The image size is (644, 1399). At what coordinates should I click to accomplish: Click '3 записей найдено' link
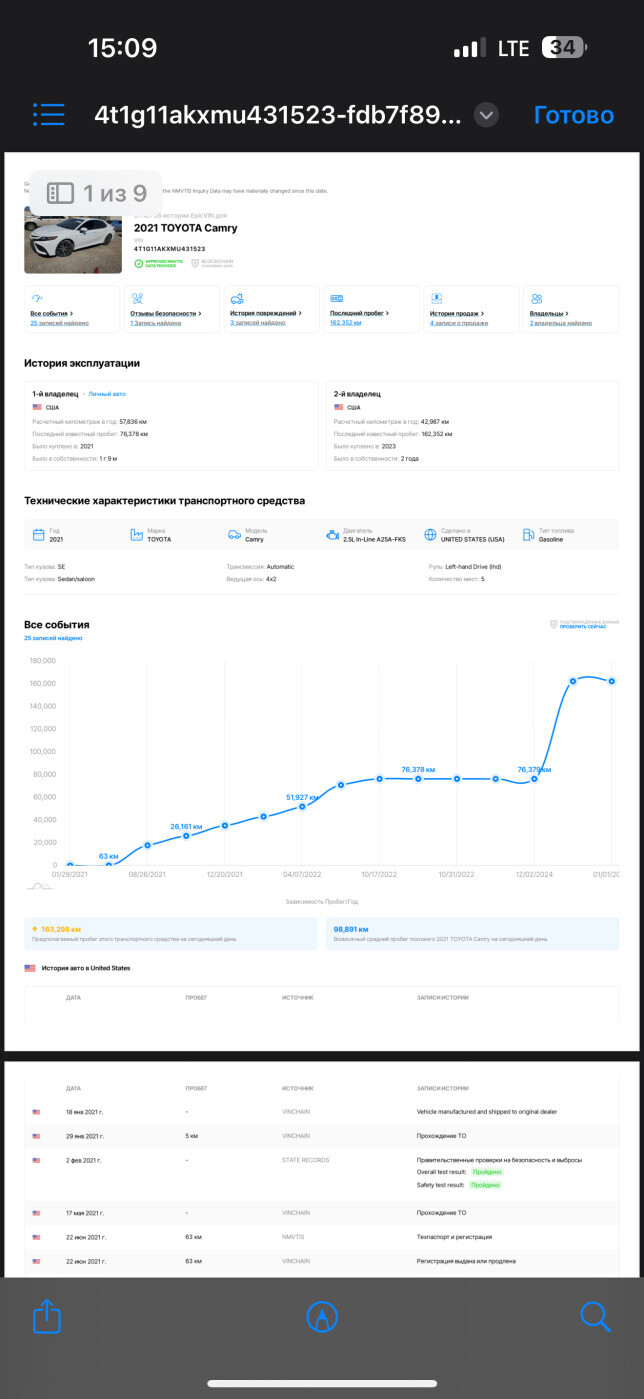(257, 324)
